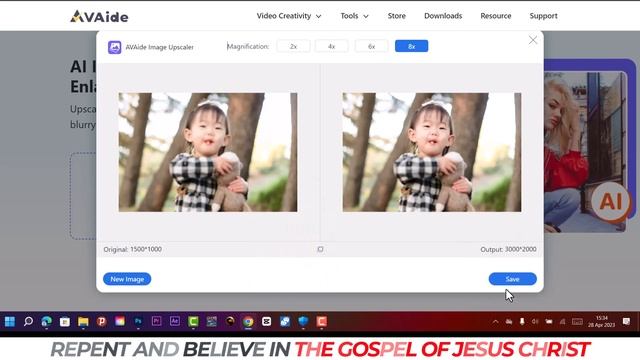Open the round red P app in taskbar

102,322
